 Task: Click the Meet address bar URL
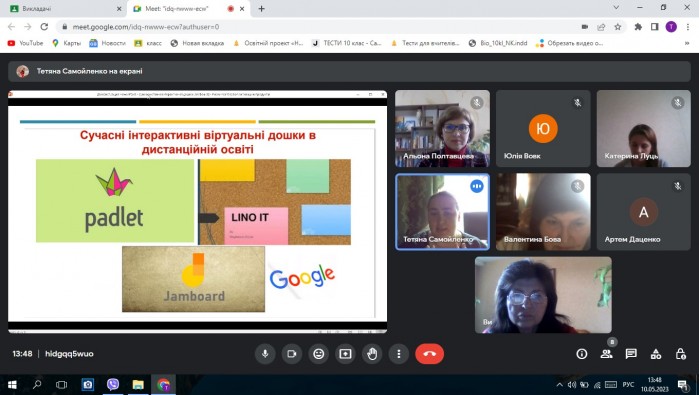(146, 27)
